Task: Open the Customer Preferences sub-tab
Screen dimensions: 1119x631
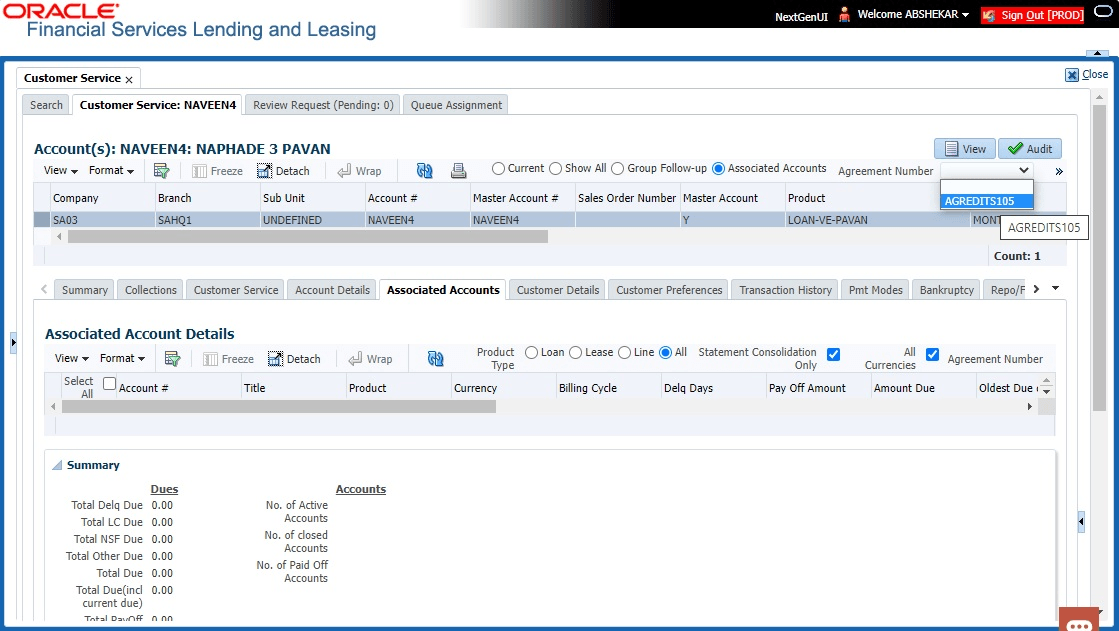Action: click(669, 290)
